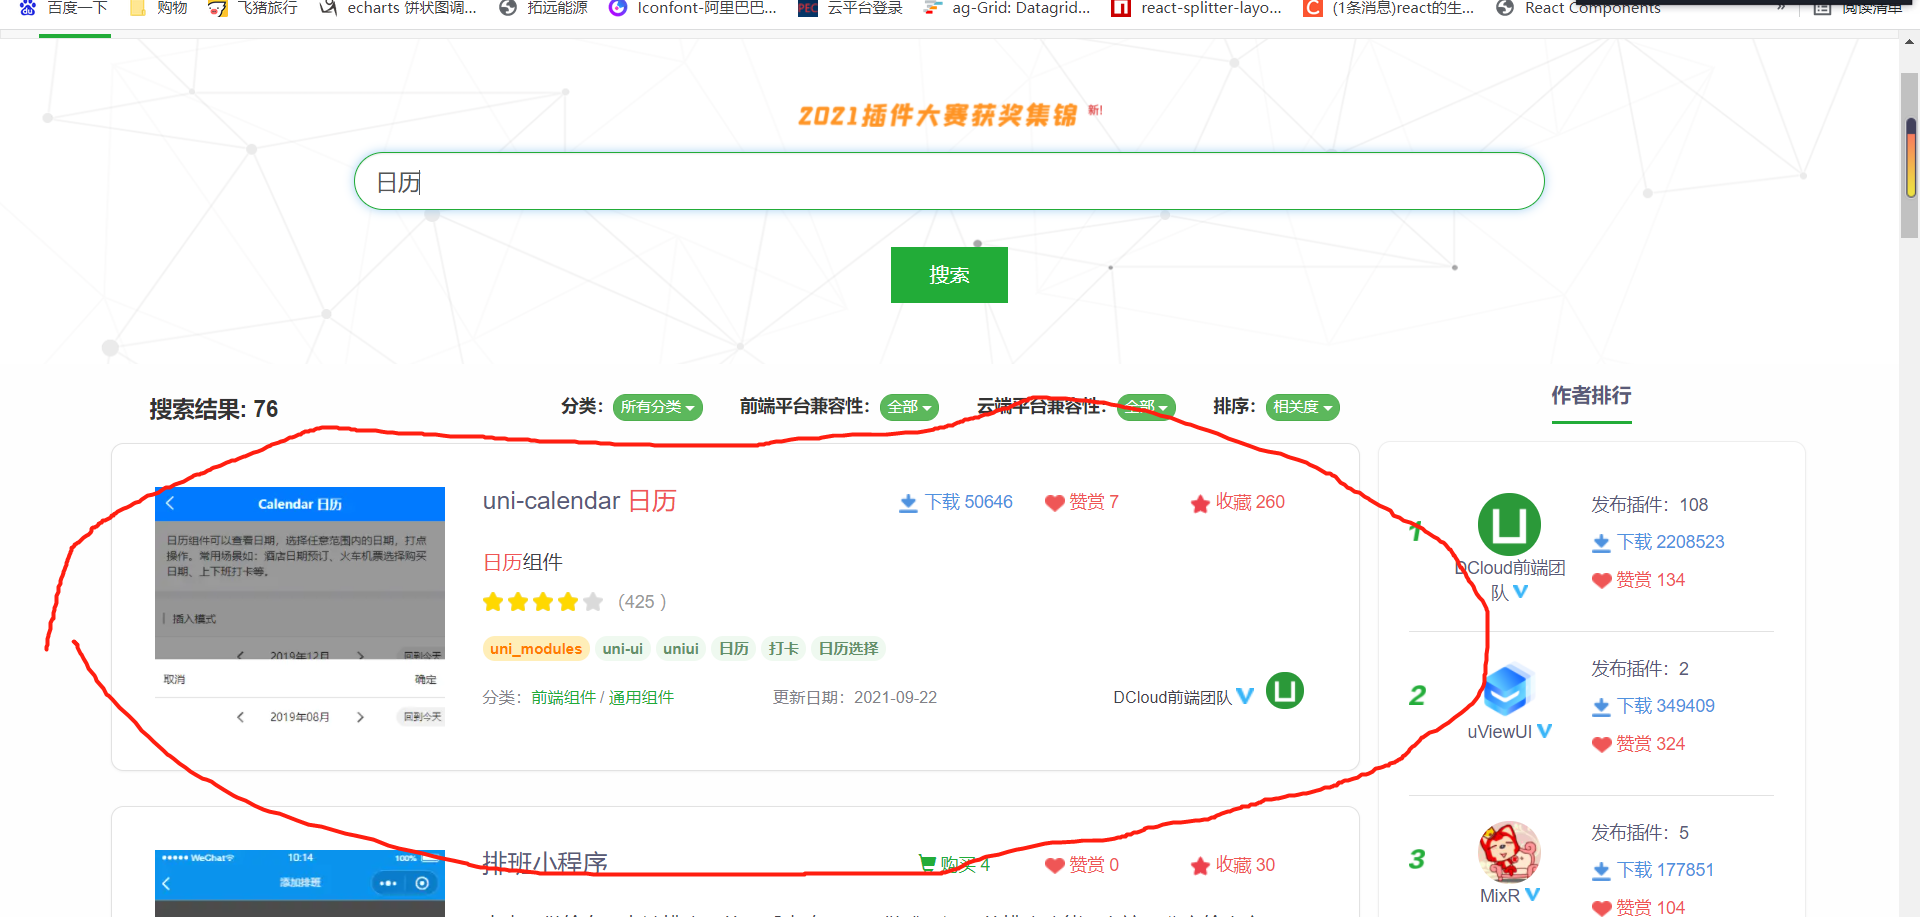Screen dimensions: 1920x917
Task: Open the 前端平台兼容性 全部 dropdown
Action: pos(908,407)
